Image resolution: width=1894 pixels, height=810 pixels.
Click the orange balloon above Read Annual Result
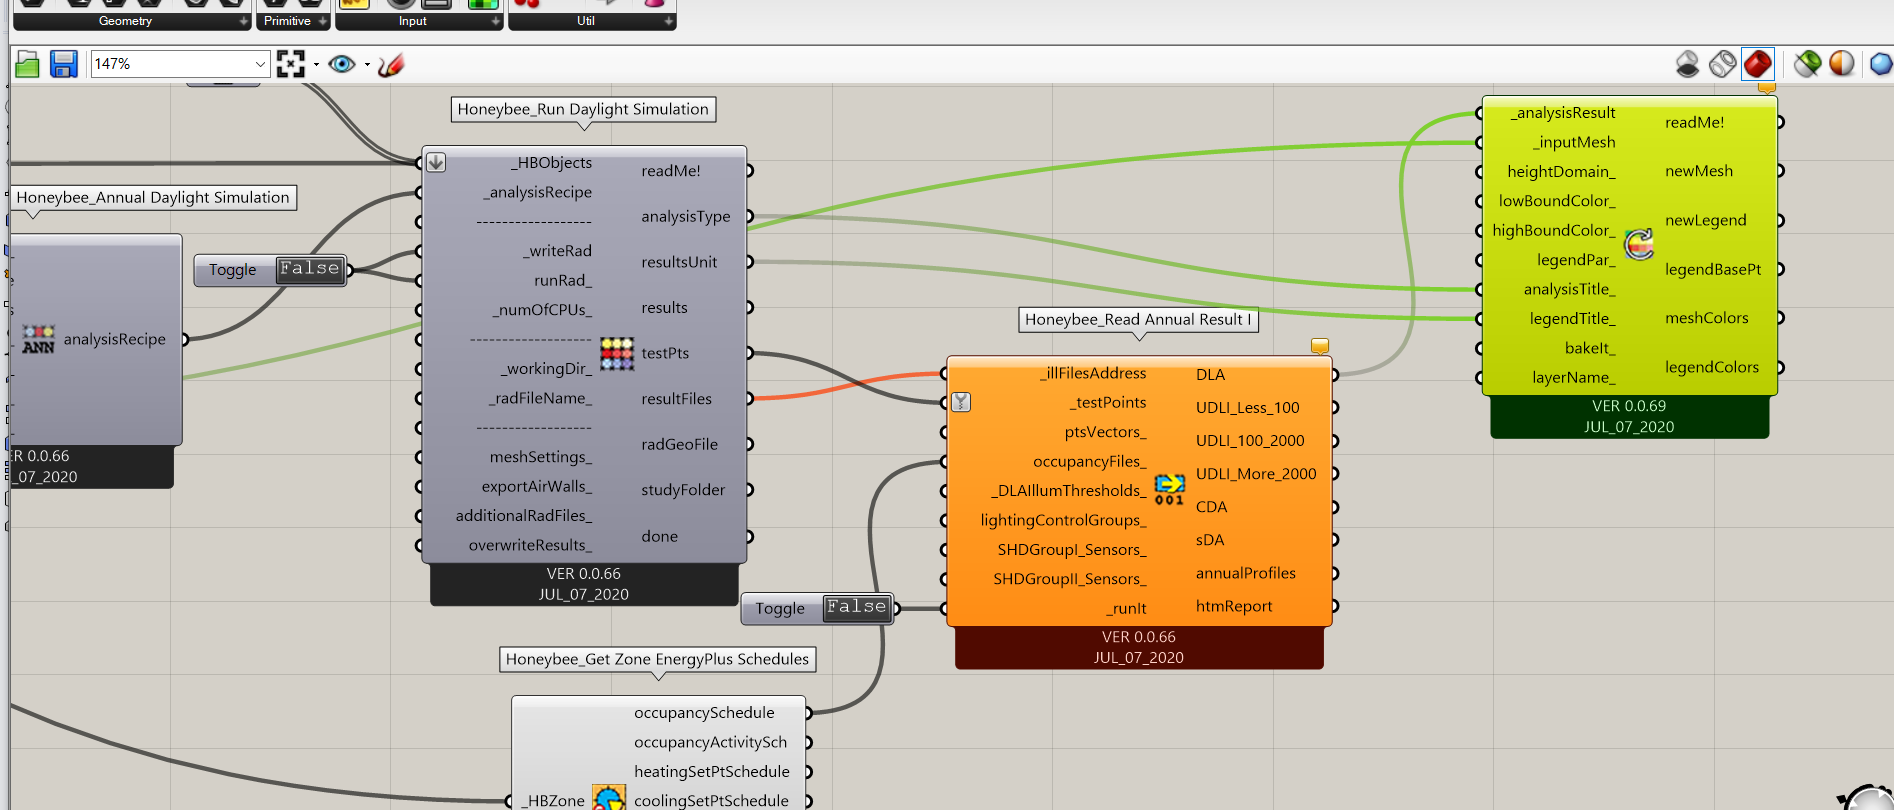point(1320,346)
